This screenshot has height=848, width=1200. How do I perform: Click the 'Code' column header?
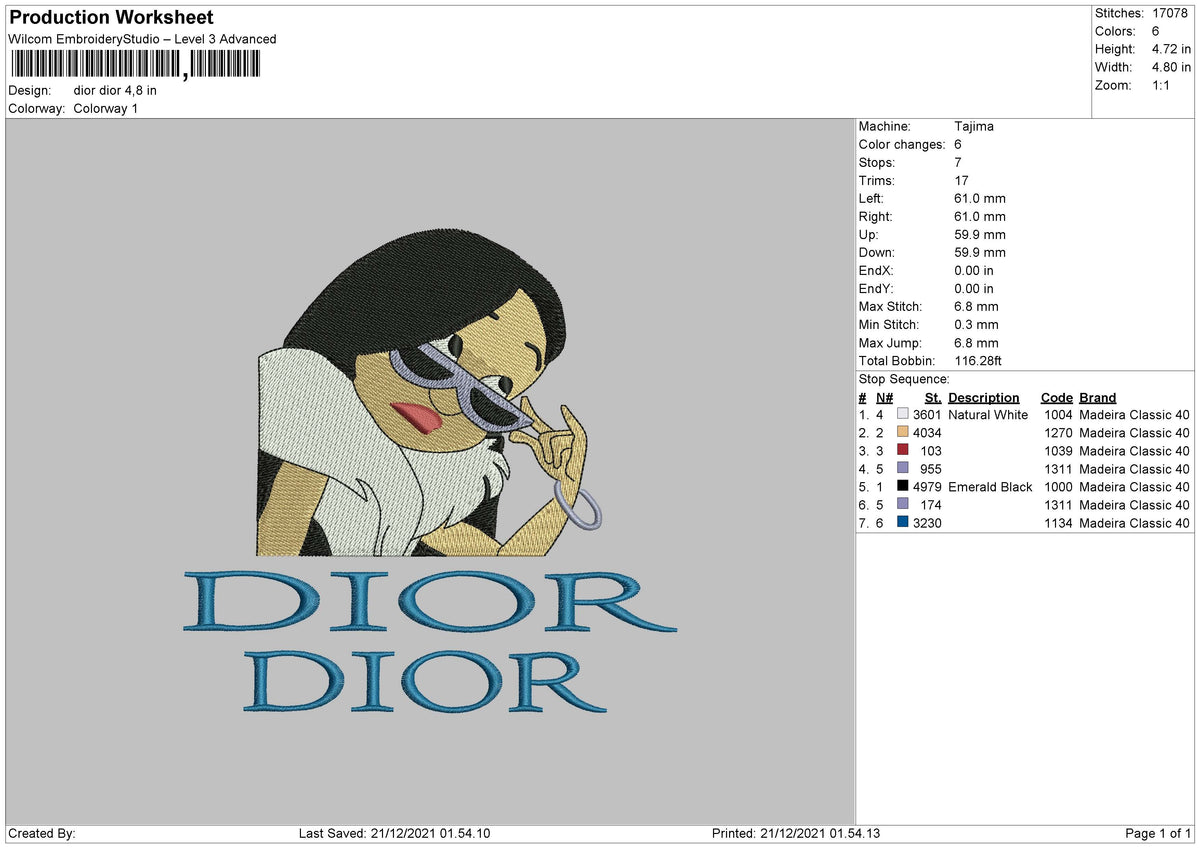[x=1057, y=397]
